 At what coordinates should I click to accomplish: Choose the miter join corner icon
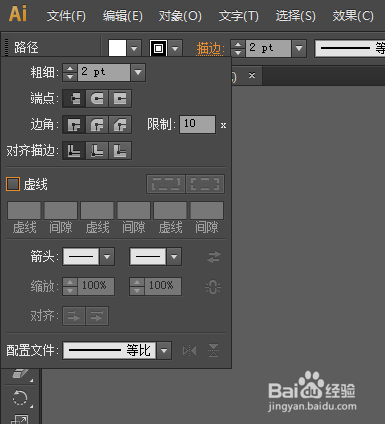(x=74, y=125)
